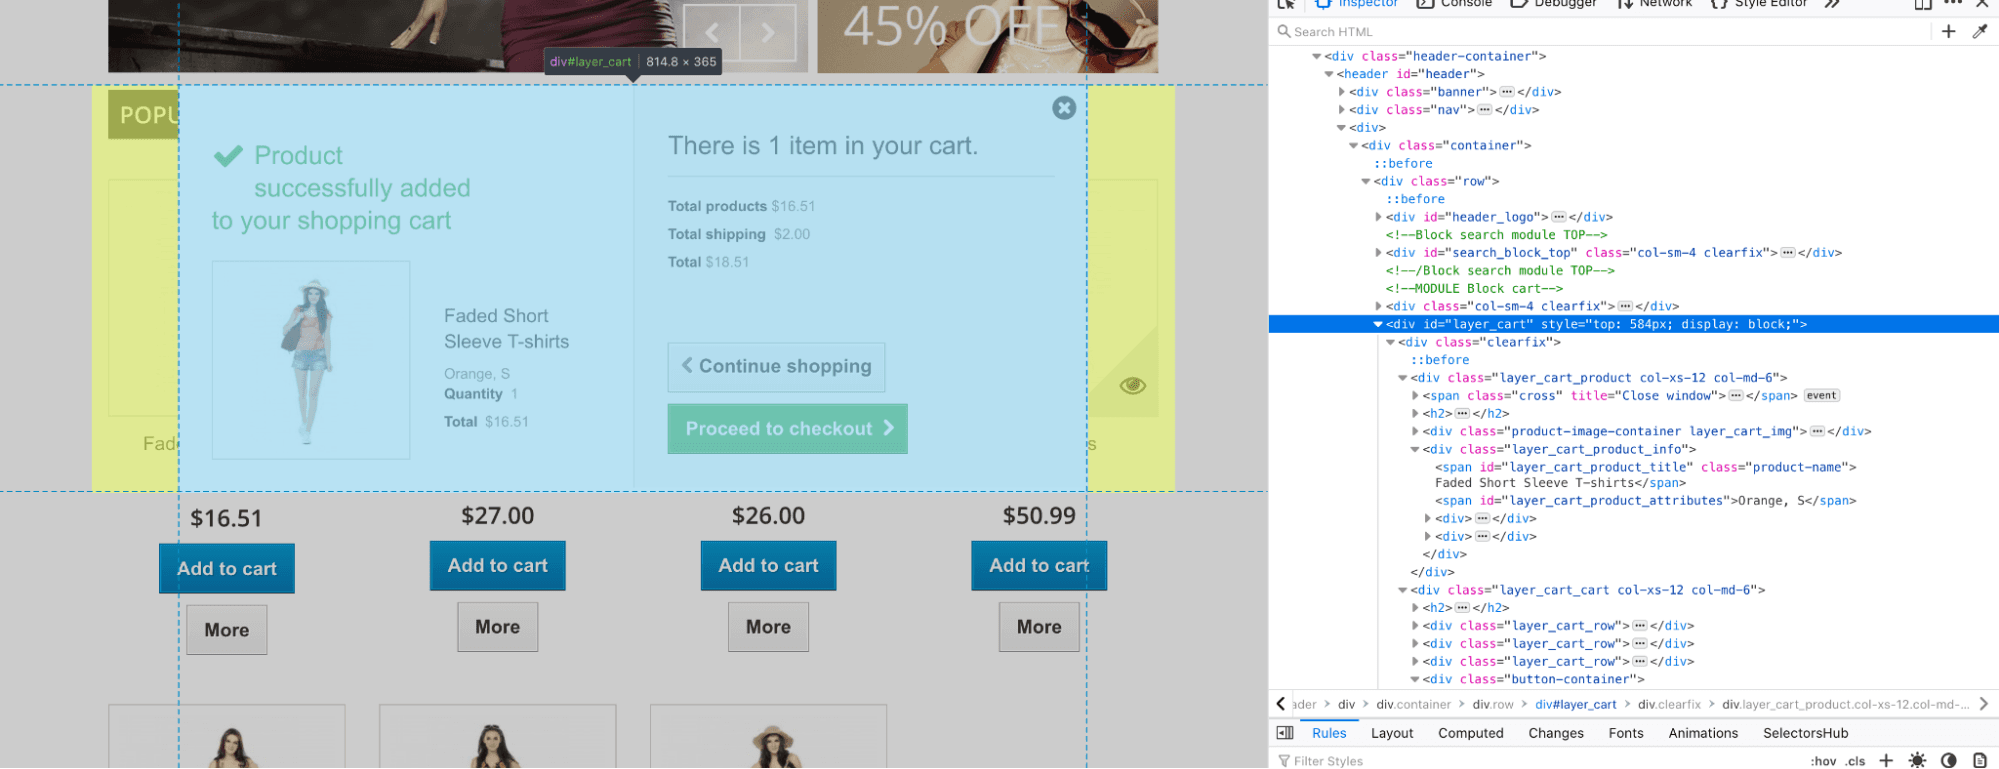The image size is (1999, 769).
Task: Click the add new CSS rule plus icon
Action: (x=1886, y=761)
